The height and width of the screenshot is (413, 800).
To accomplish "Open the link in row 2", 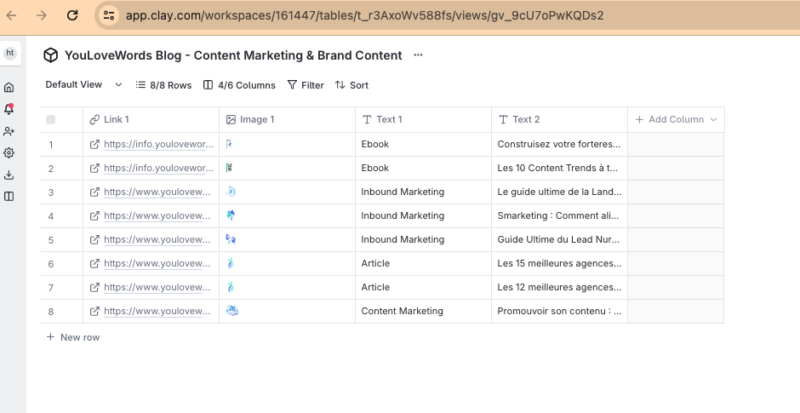I will pyautogui.click(x=158, y=168).
